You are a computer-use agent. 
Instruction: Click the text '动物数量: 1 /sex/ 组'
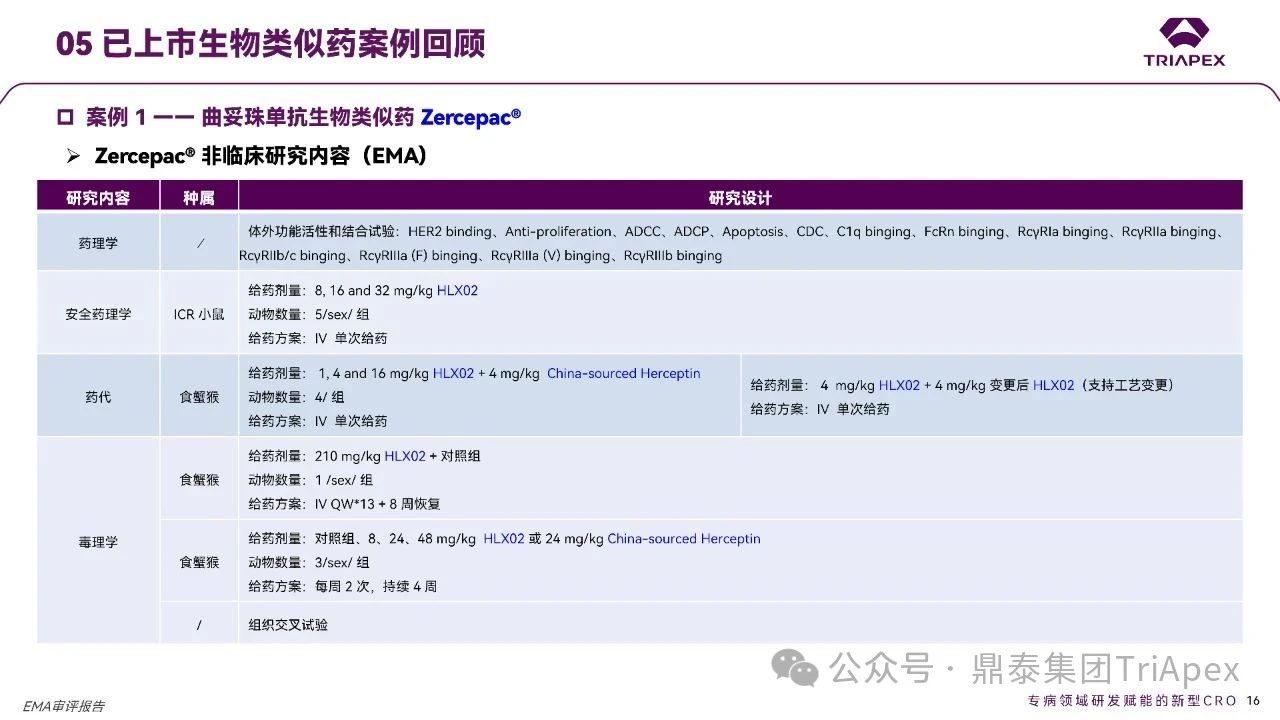309,480
